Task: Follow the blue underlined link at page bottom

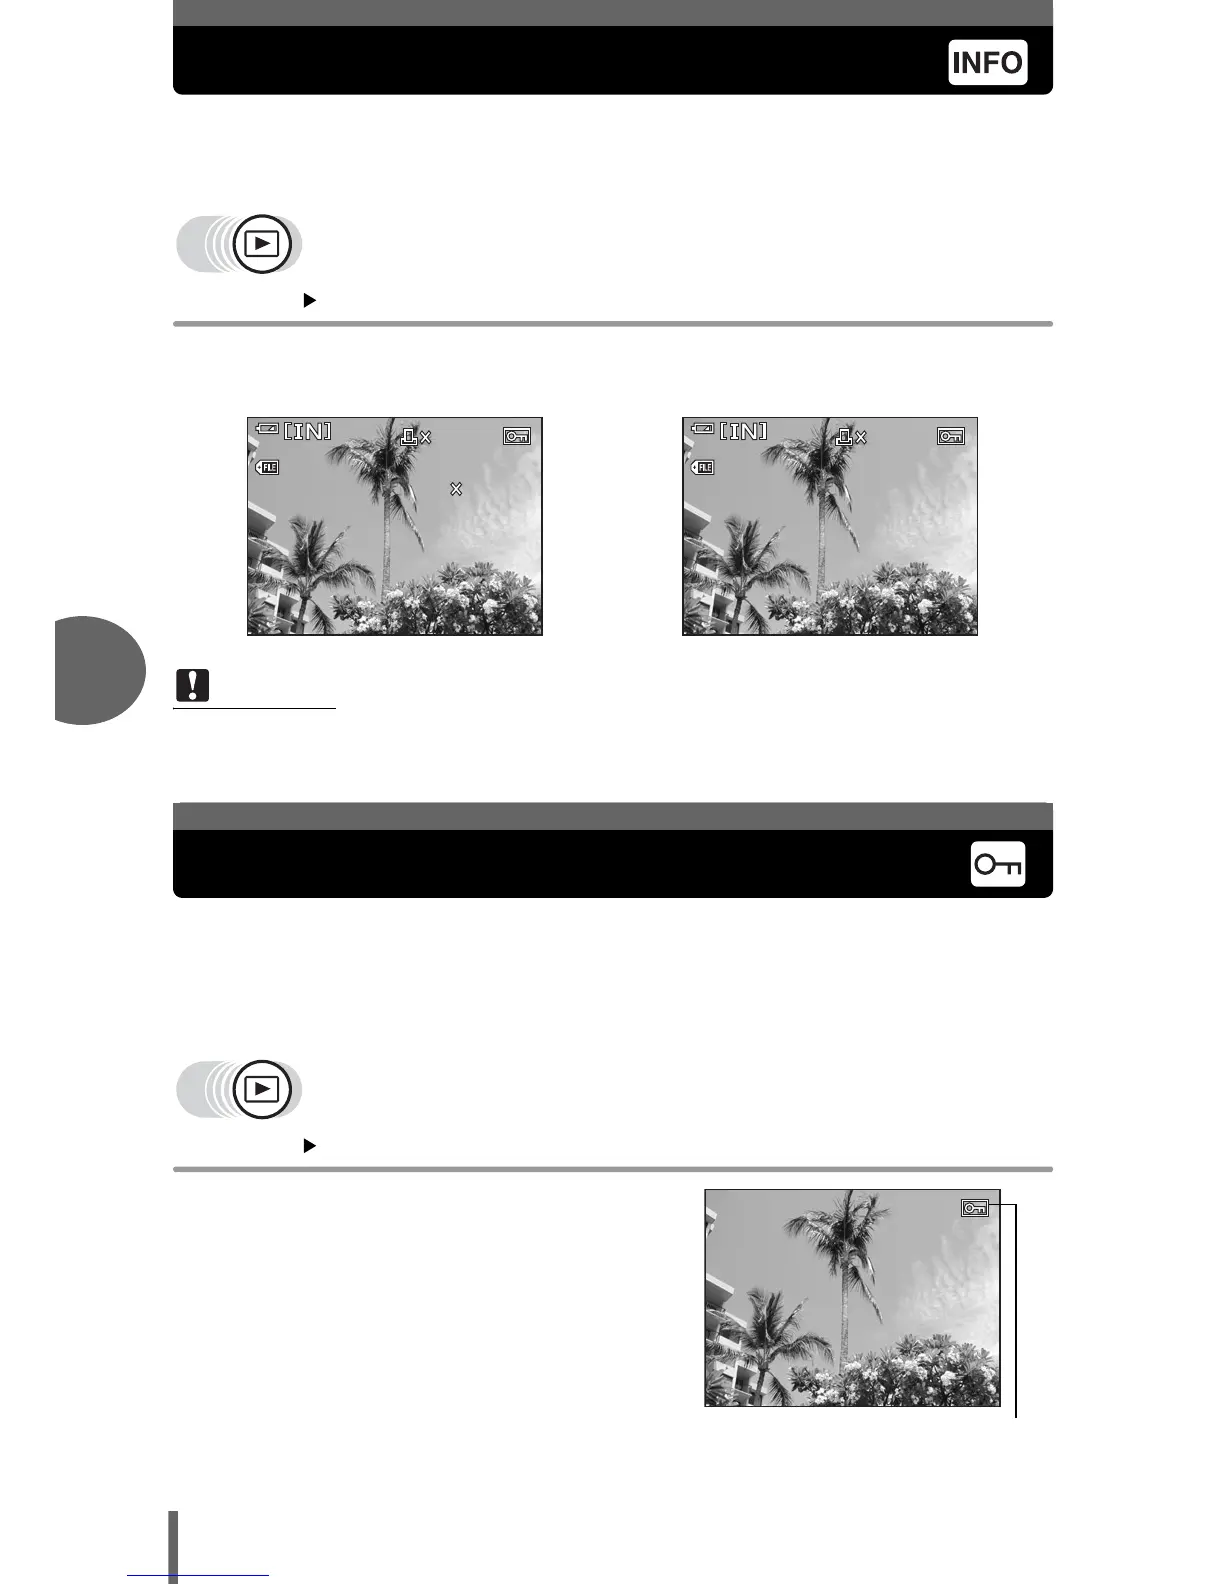Action: coord(198,1576)
